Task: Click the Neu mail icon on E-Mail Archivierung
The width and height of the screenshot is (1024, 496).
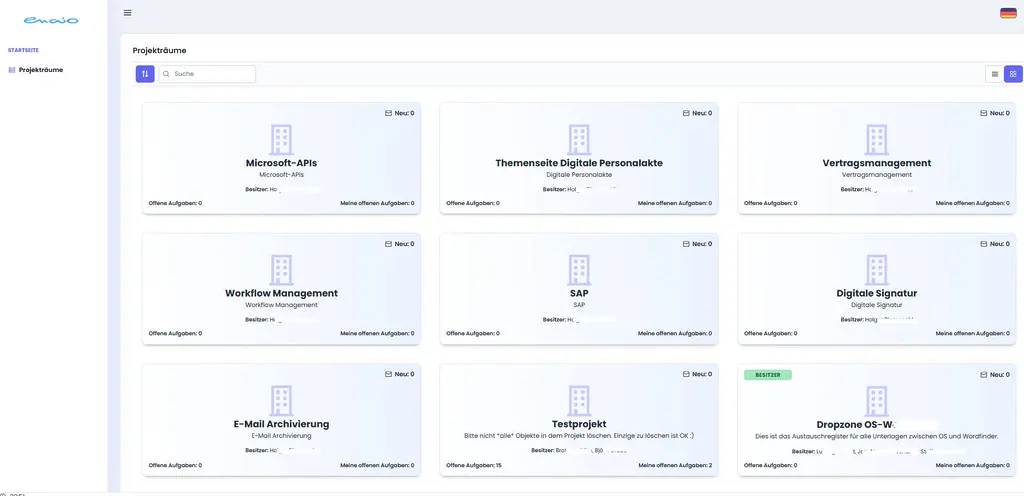Action: (x=388, y=374)
